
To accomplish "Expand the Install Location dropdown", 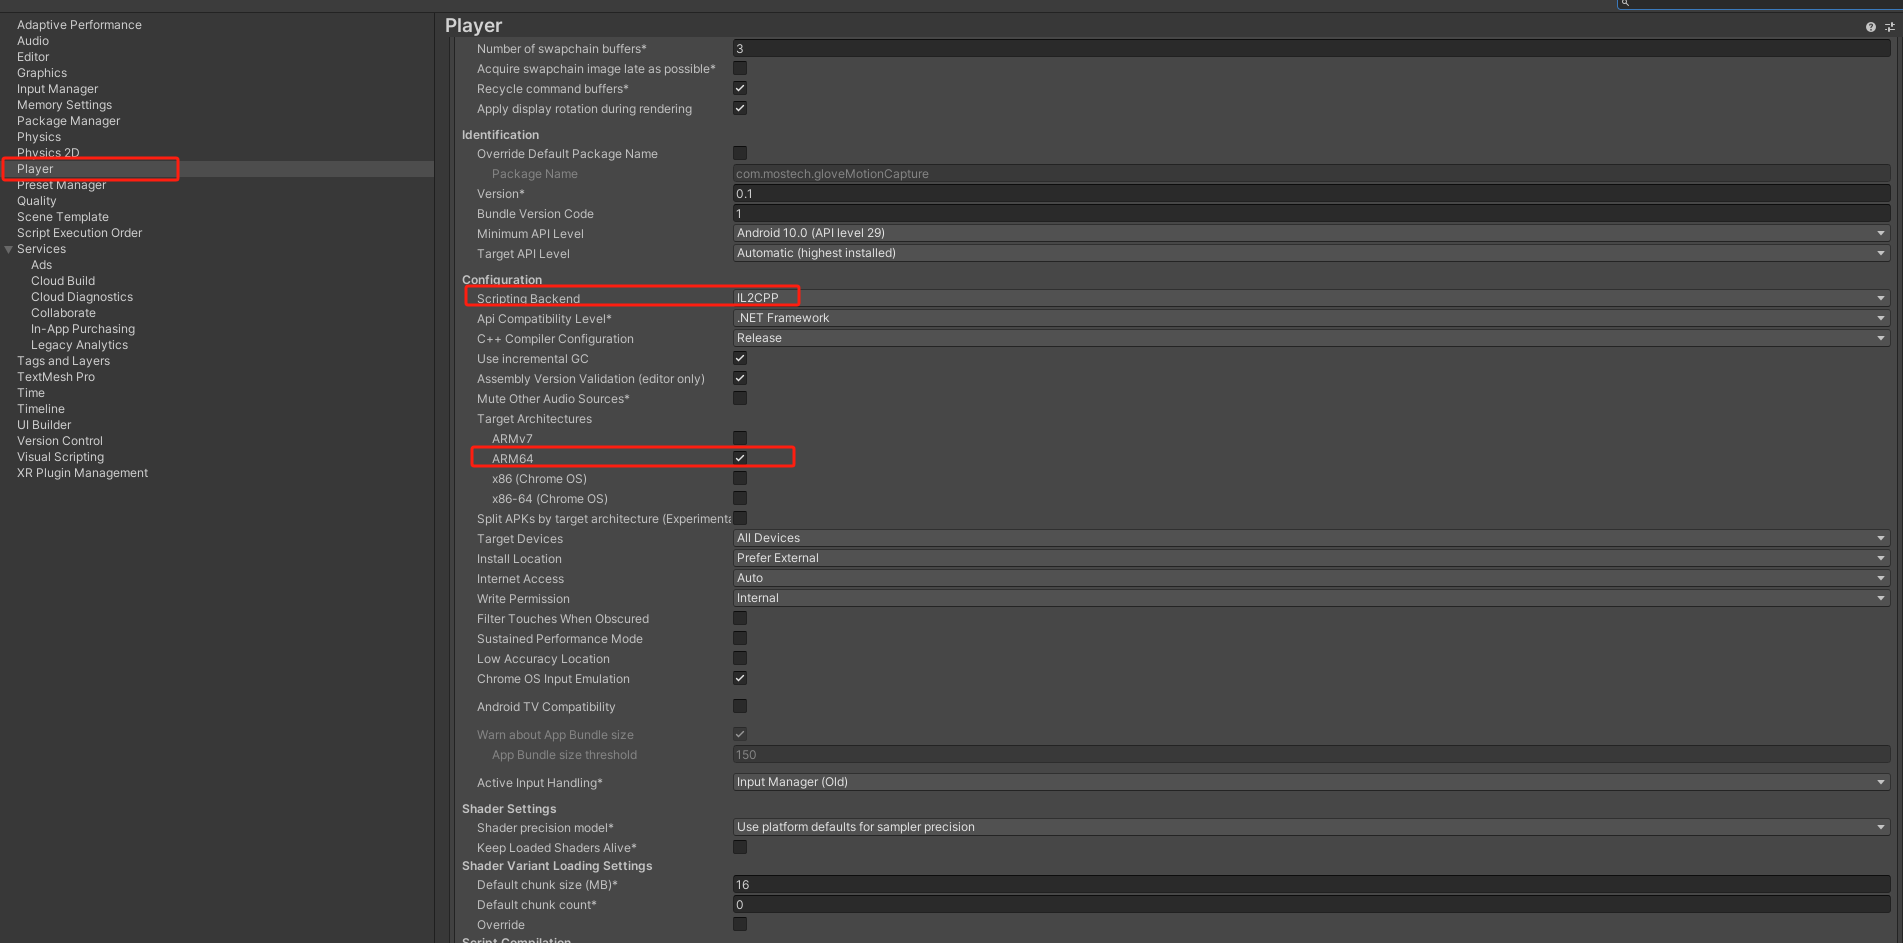I will point(1310,558).
